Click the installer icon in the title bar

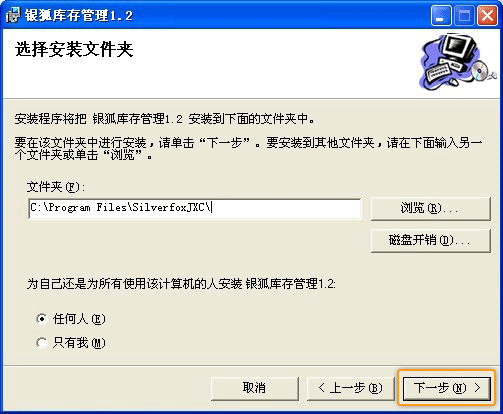(x=13, y=15)
